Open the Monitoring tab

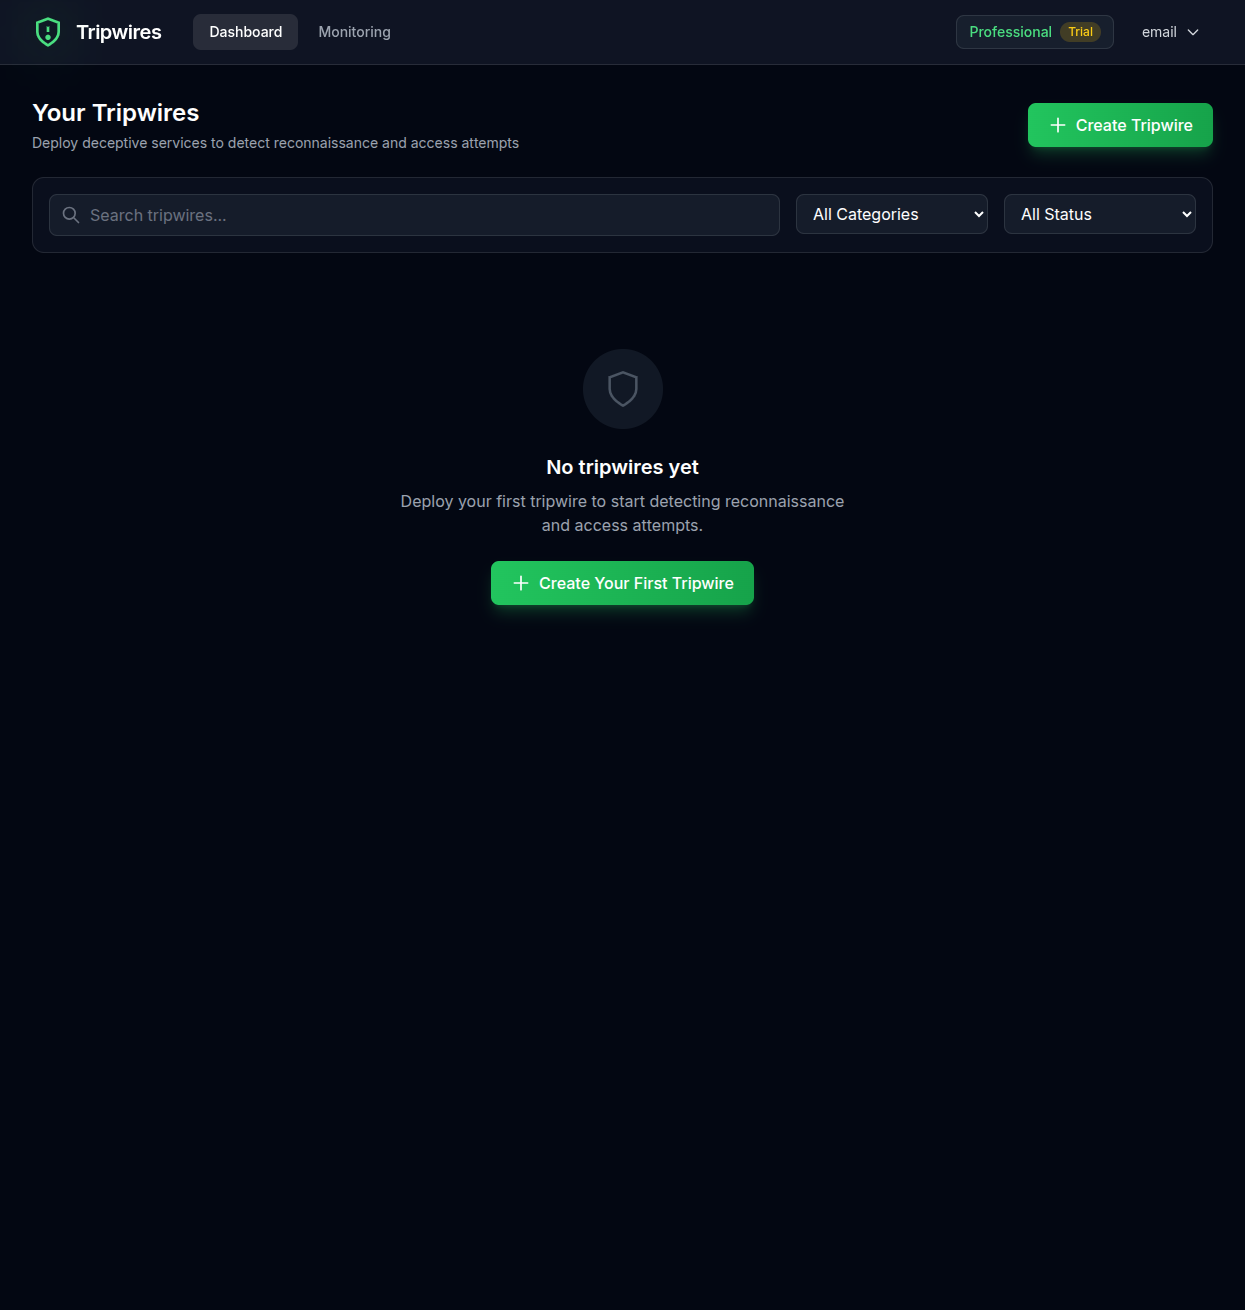click(x=354, y=32)
